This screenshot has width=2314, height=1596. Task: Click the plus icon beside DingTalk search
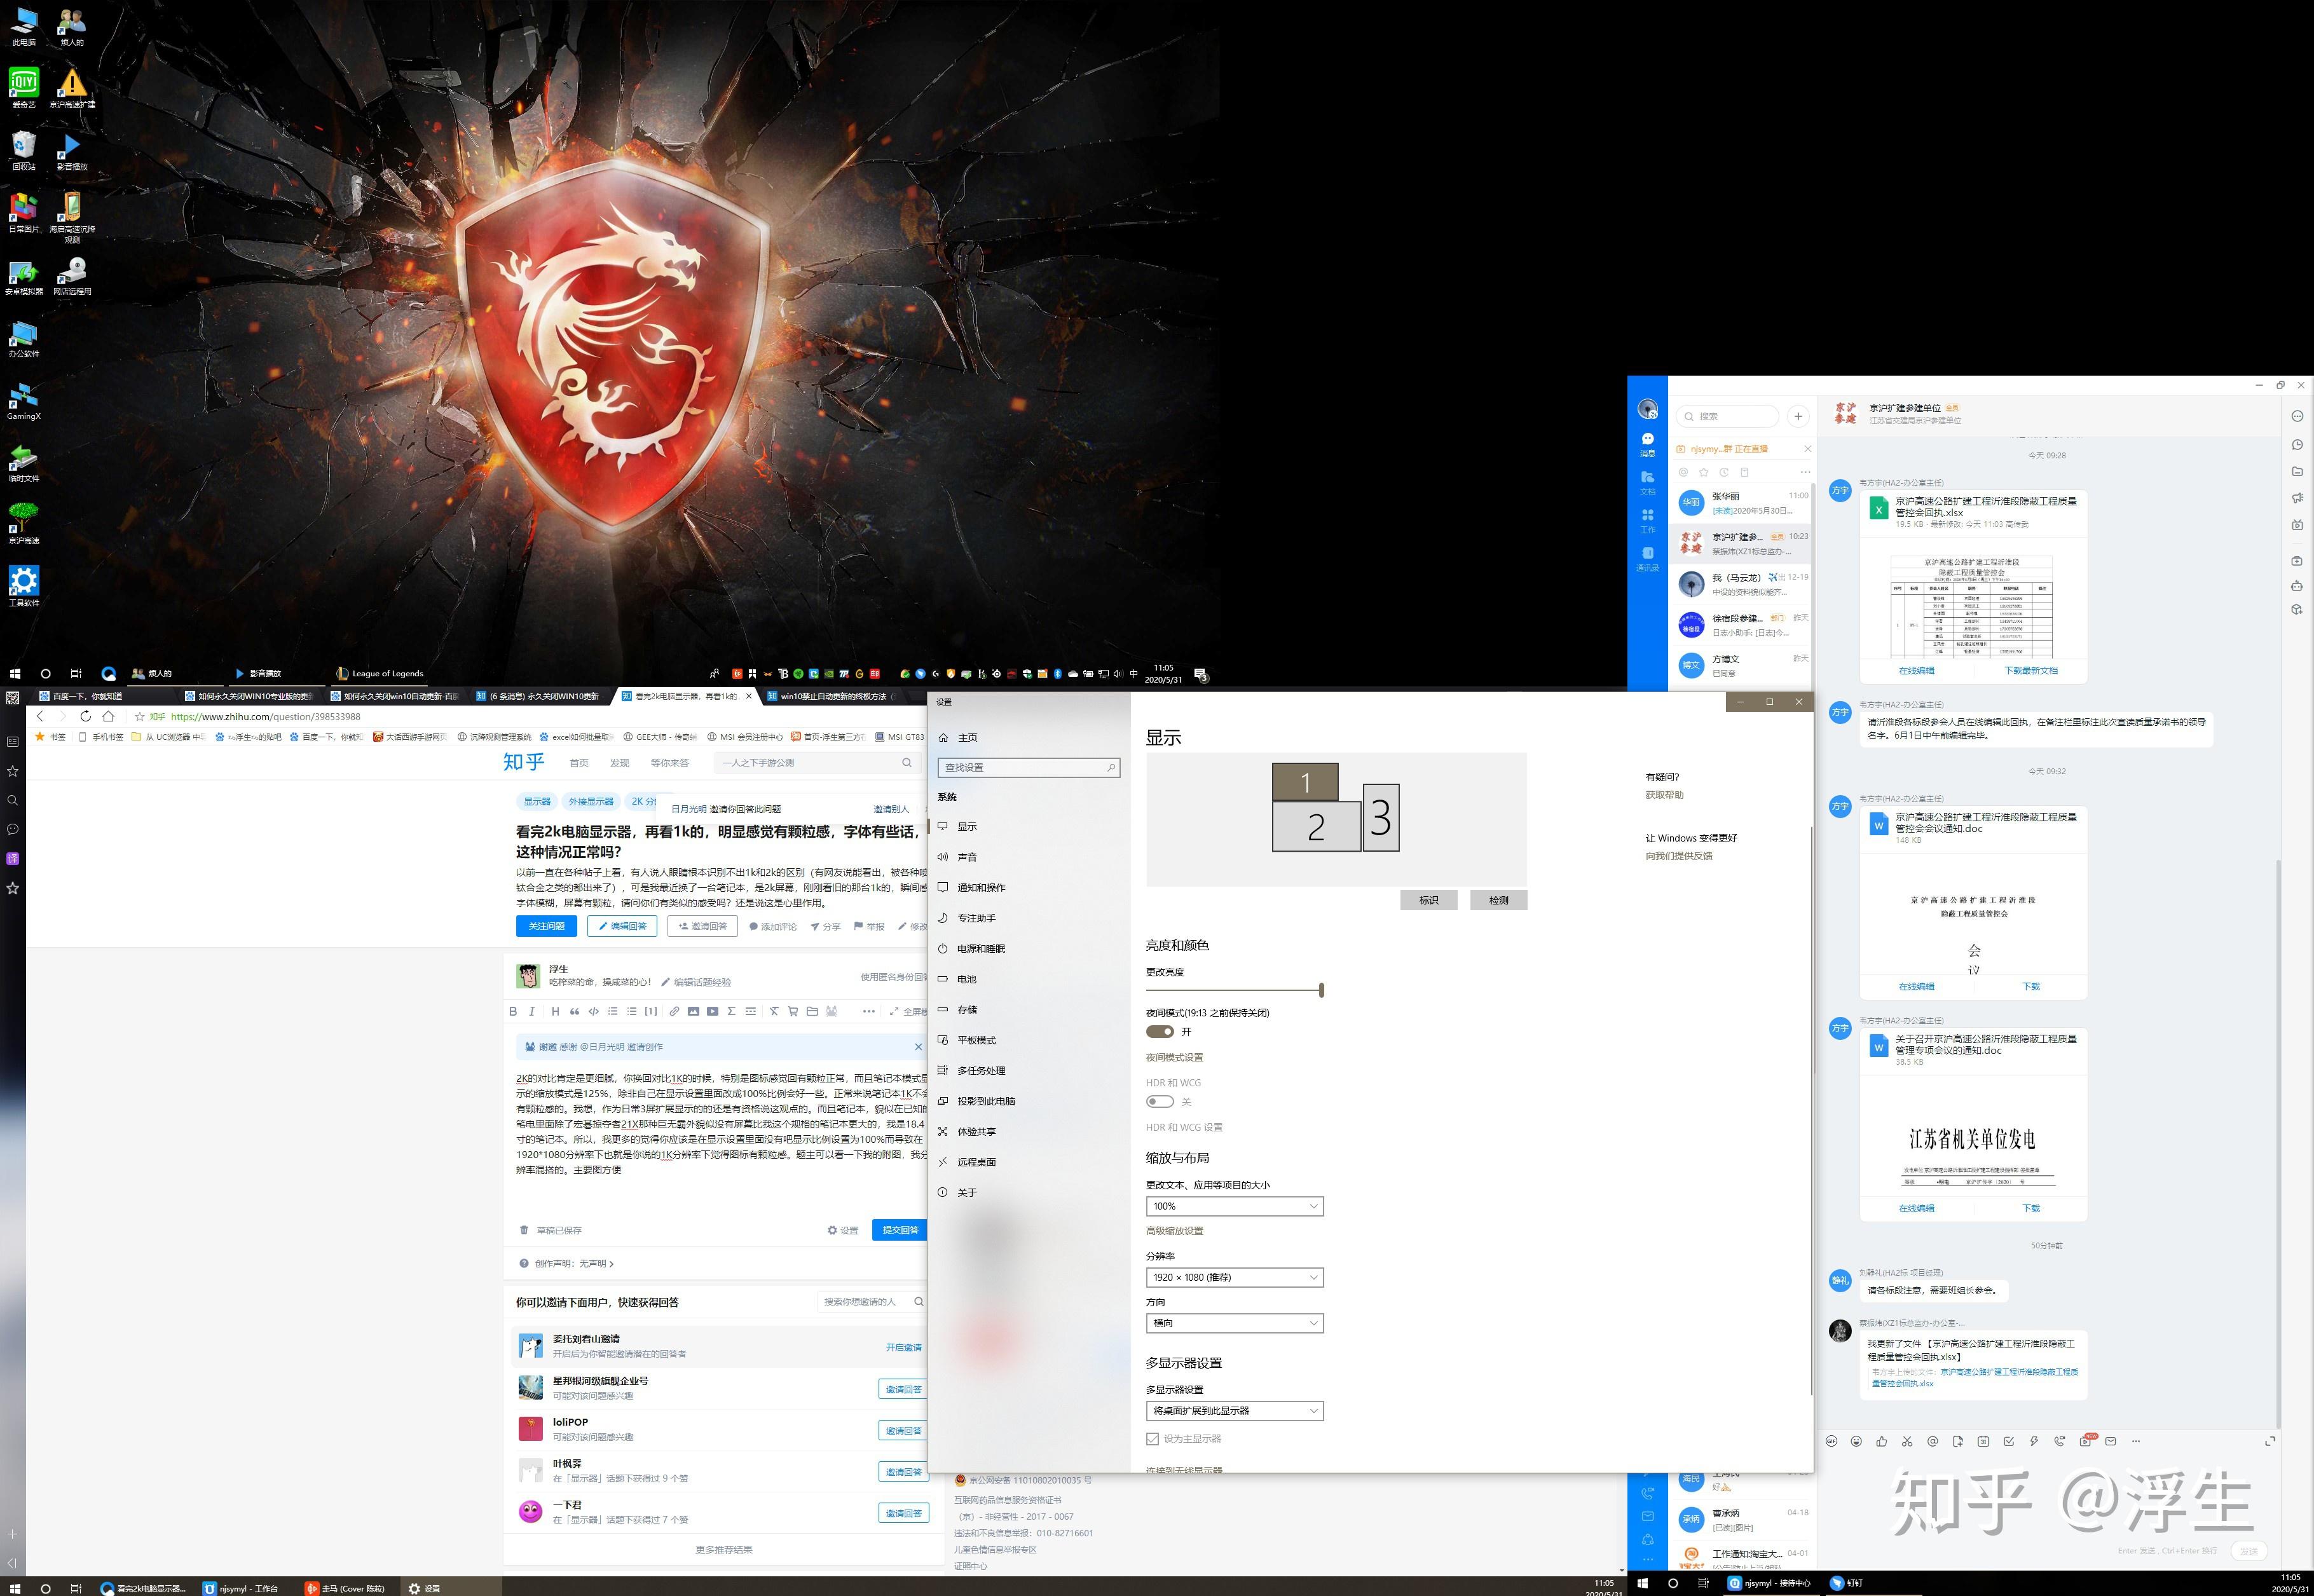pos(1798,416)
